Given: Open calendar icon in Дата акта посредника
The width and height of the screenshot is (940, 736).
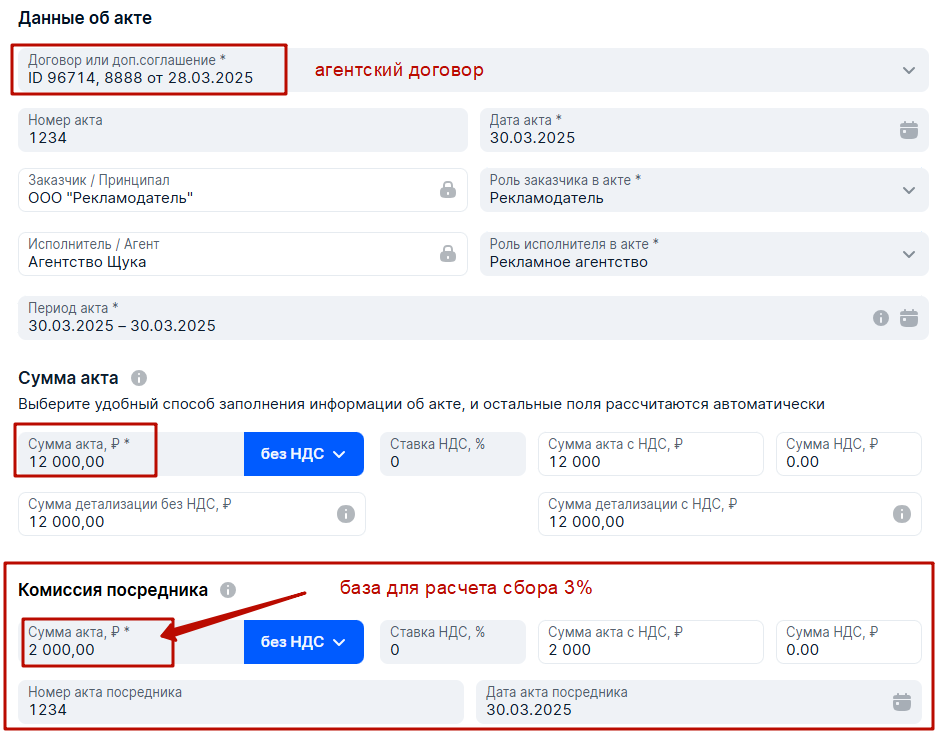Looking at the screenshot, I should [x=901, y=701].
